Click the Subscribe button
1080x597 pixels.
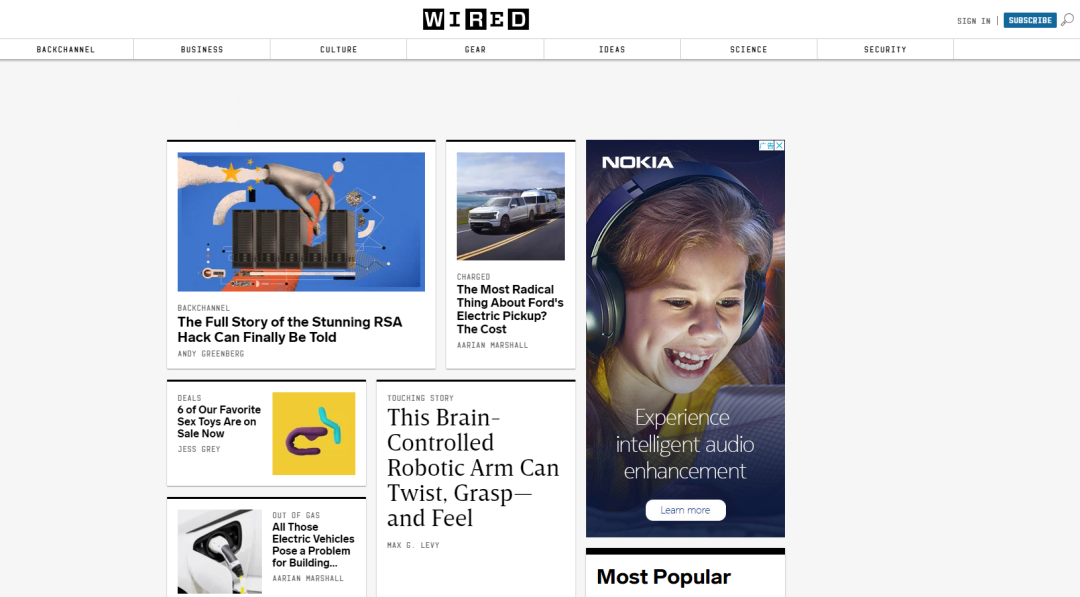pyautogui.click(x=1030, y=21)
